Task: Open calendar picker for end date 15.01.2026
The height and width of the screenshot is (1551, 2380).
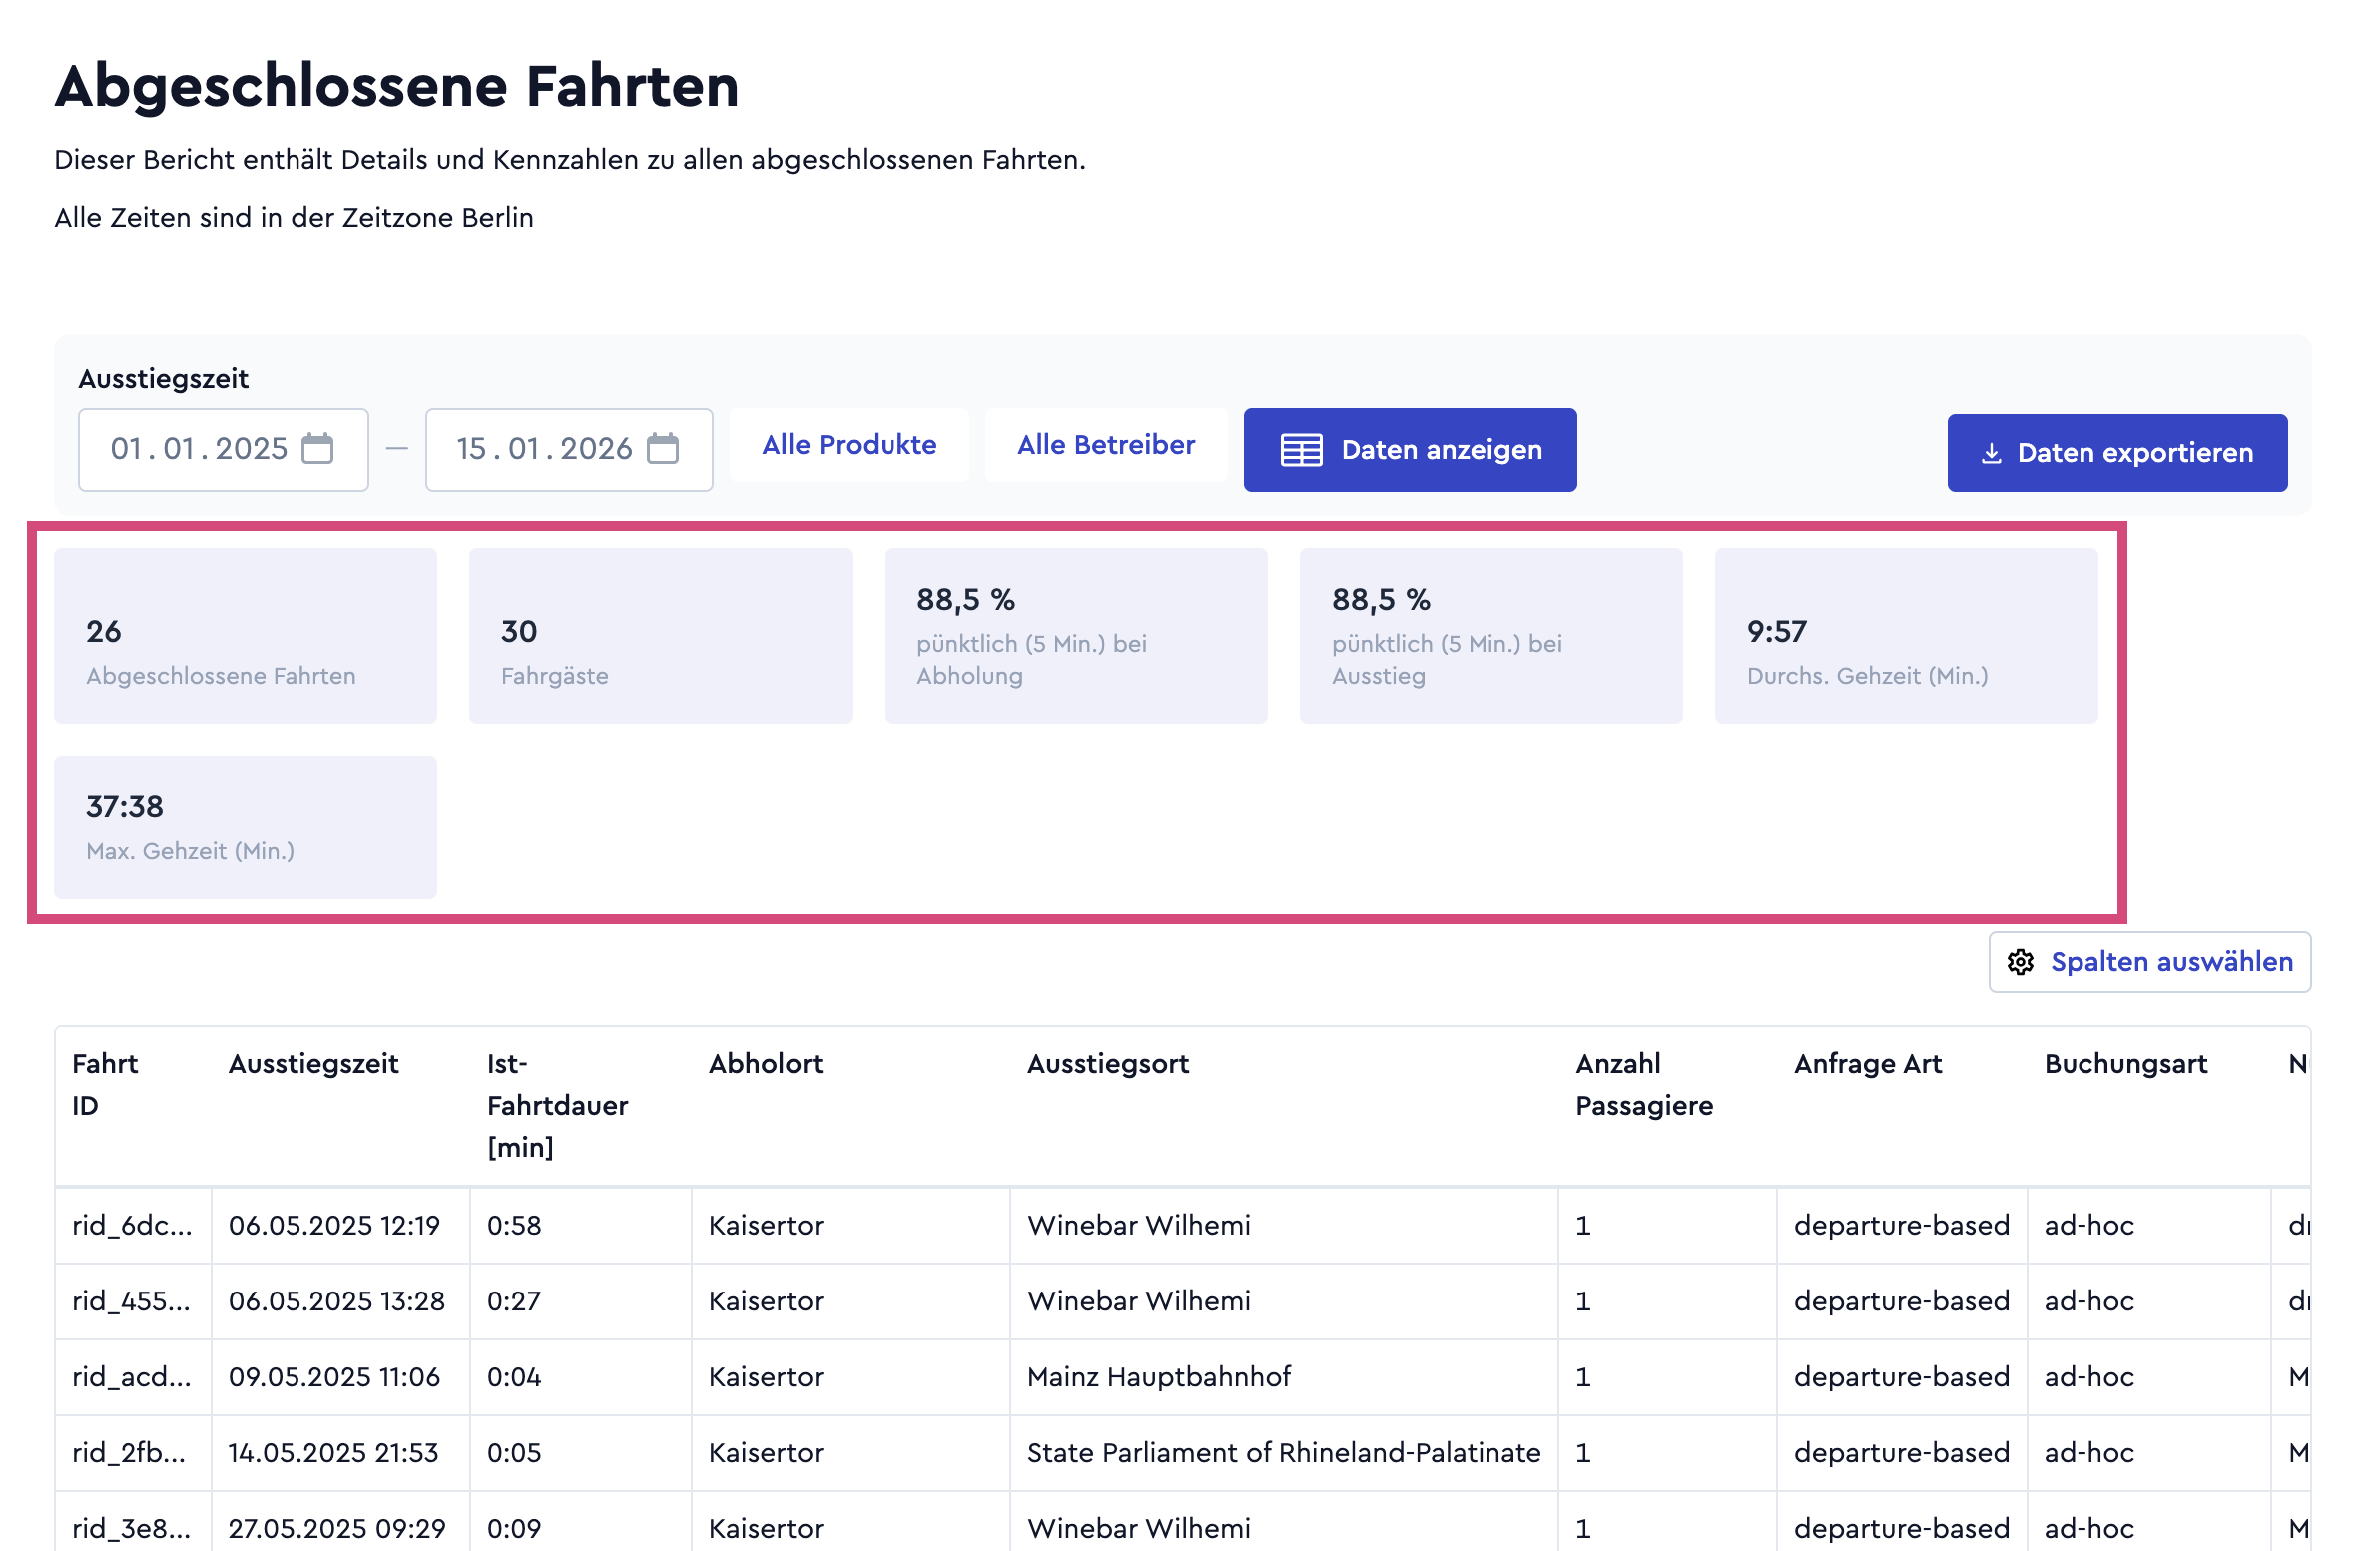Action: point(663,449)
